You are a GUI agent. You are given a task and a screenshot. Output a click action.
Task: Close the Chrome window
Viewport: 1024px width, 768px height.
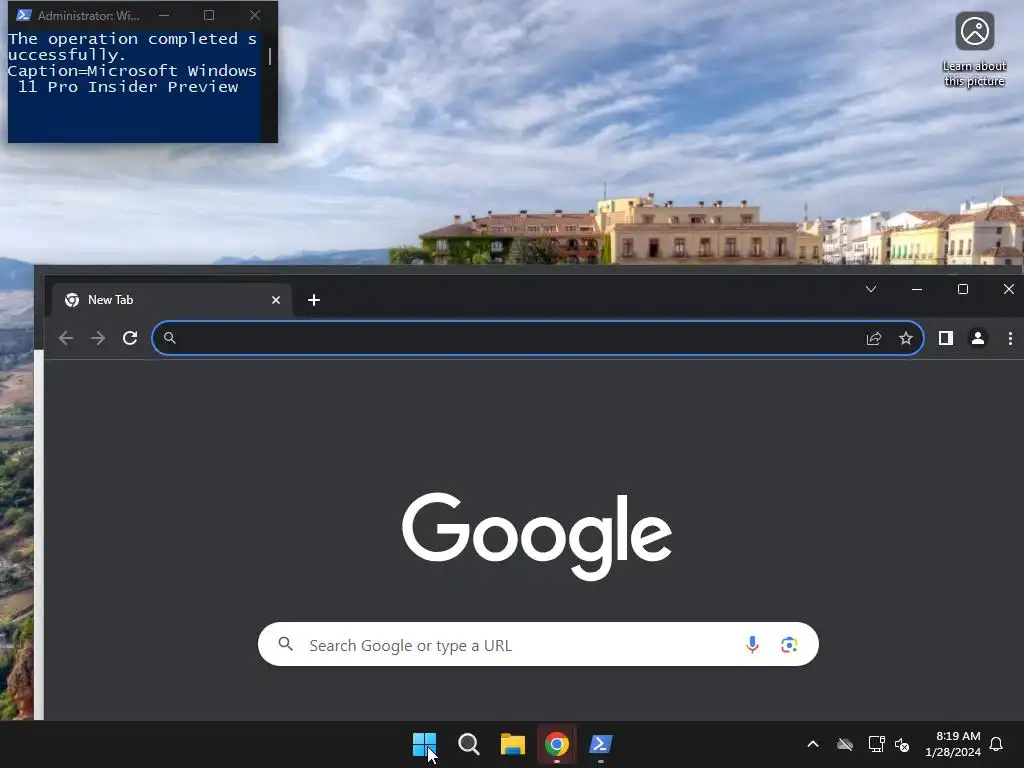pos(1008,289)
